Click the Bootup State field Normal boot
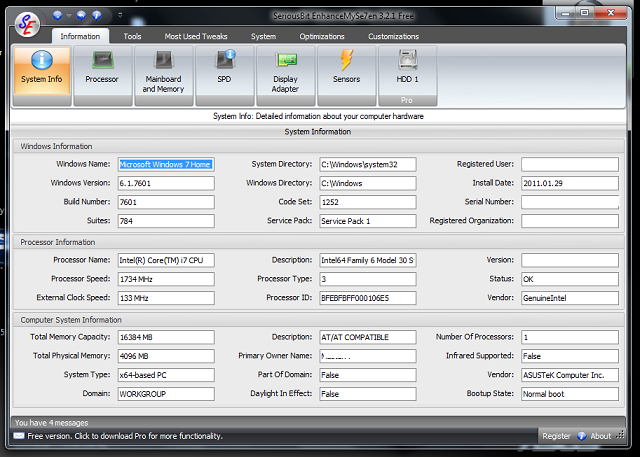 [x=570, y=394]
